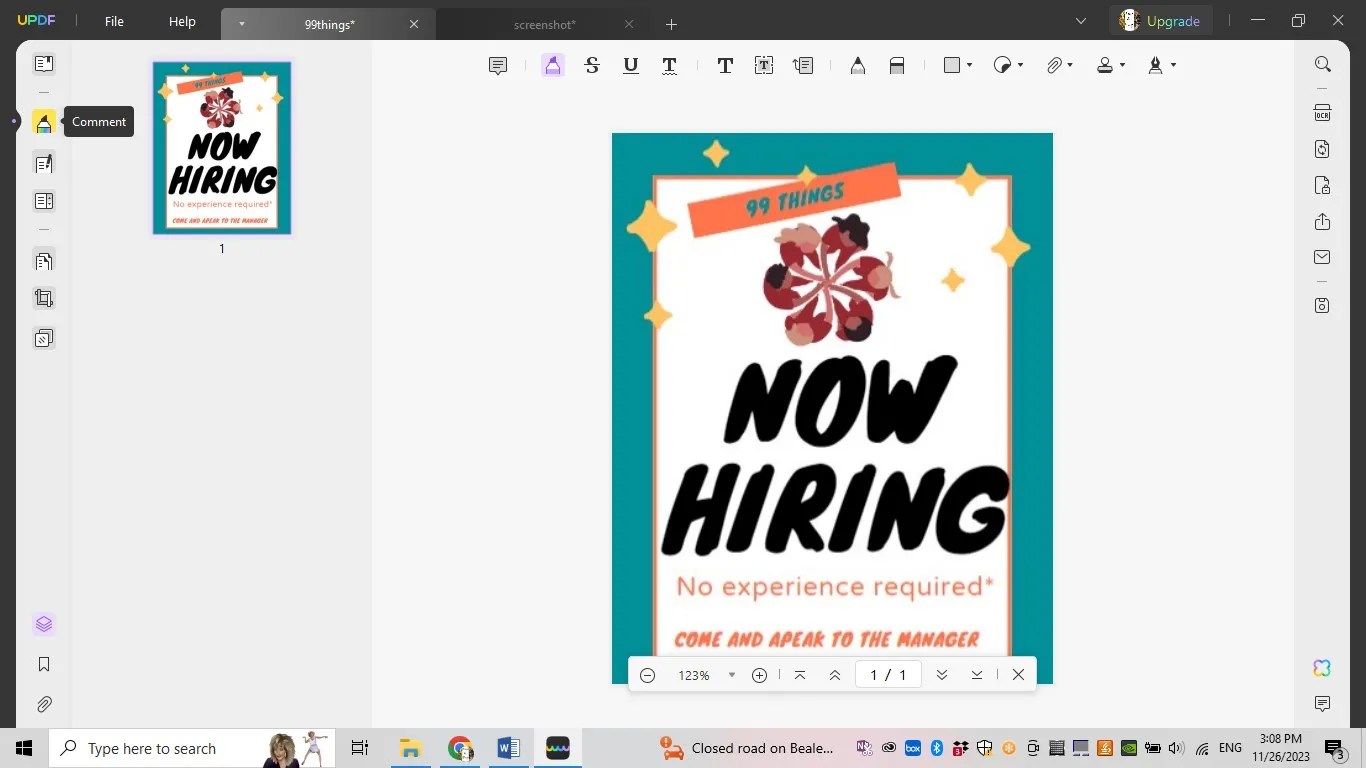This screenshot has width=1366, height=768.
Task: Open the crop pages tool in left sidebar
Action: [44, 297]
